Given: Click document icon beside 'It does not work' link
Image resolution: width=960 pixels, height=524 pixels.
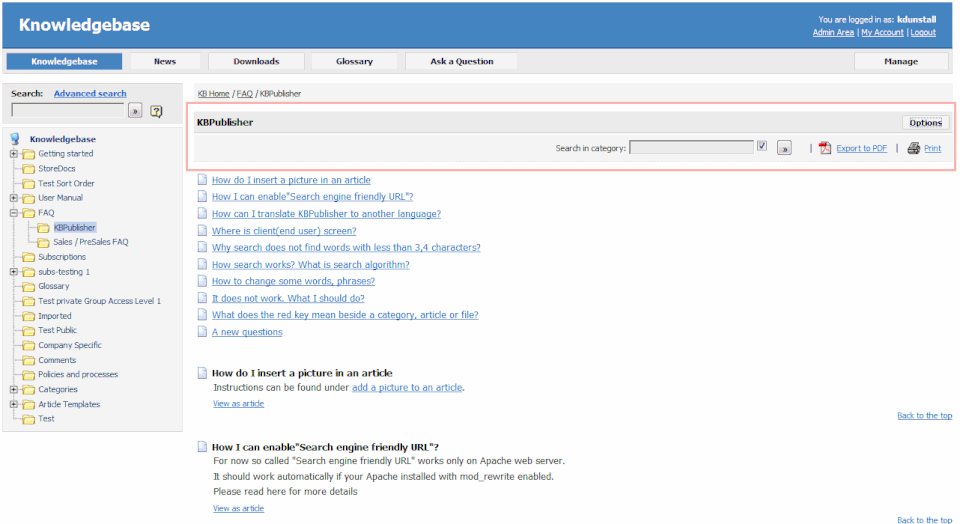Looking at the screenshot, I should coord(202,298).
